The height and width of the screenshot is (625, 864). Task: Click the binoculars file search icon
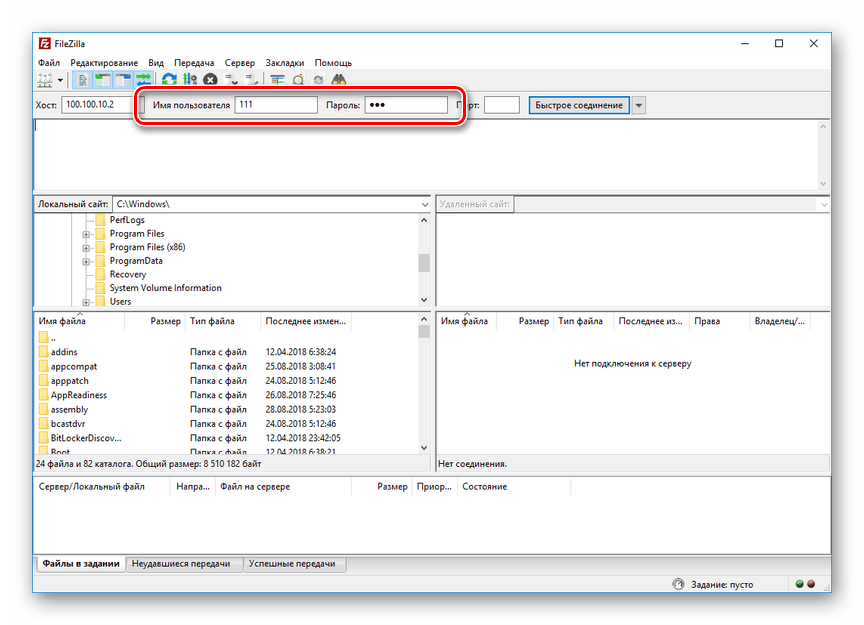pyautogui.click(x=339, y=79)
